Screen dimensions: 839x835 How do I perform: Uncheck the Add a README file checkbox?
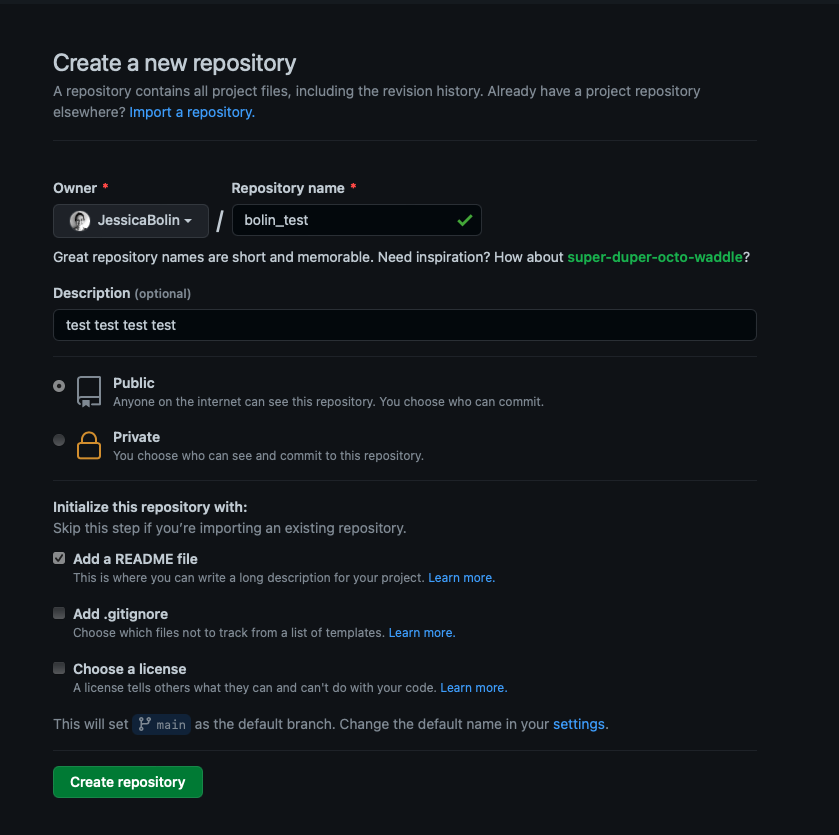59,559
